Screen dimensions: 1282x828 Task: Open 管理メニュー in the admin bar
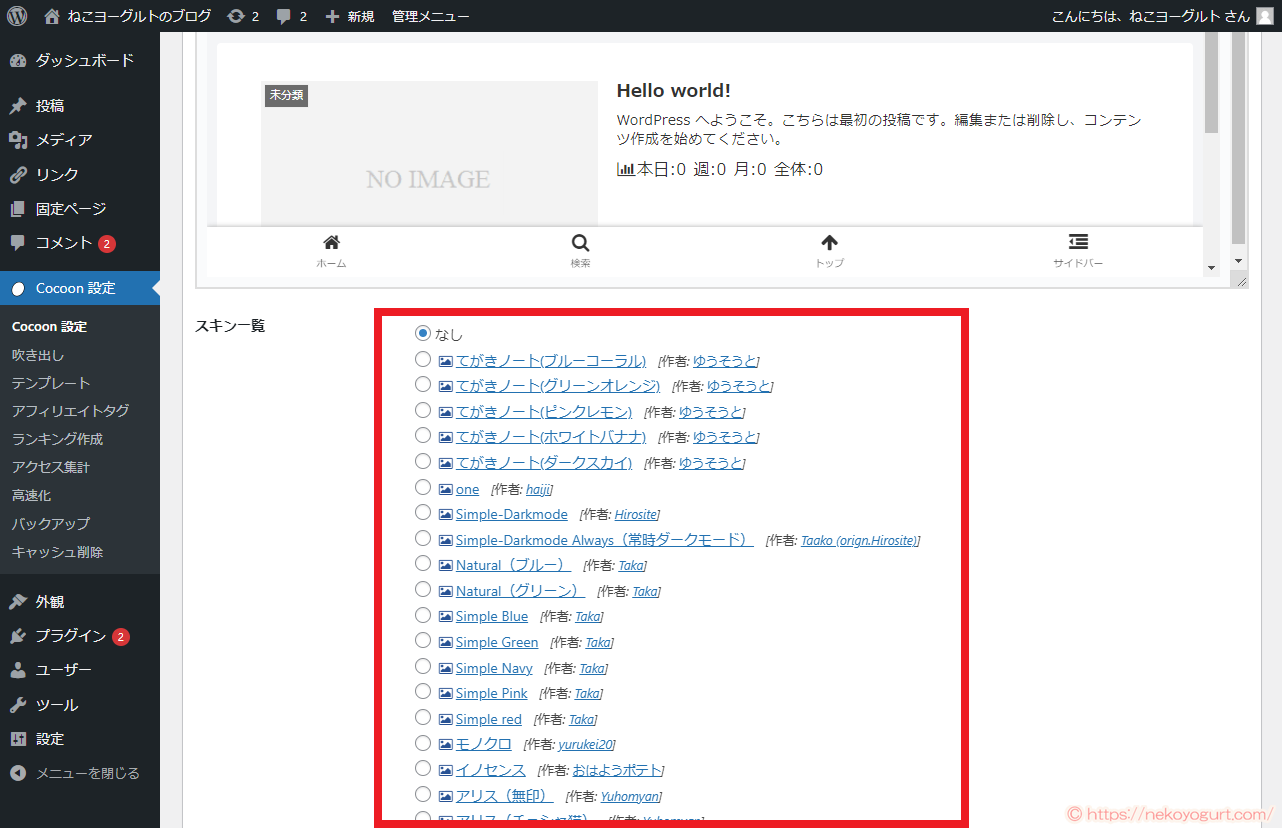tap(430, 16)
